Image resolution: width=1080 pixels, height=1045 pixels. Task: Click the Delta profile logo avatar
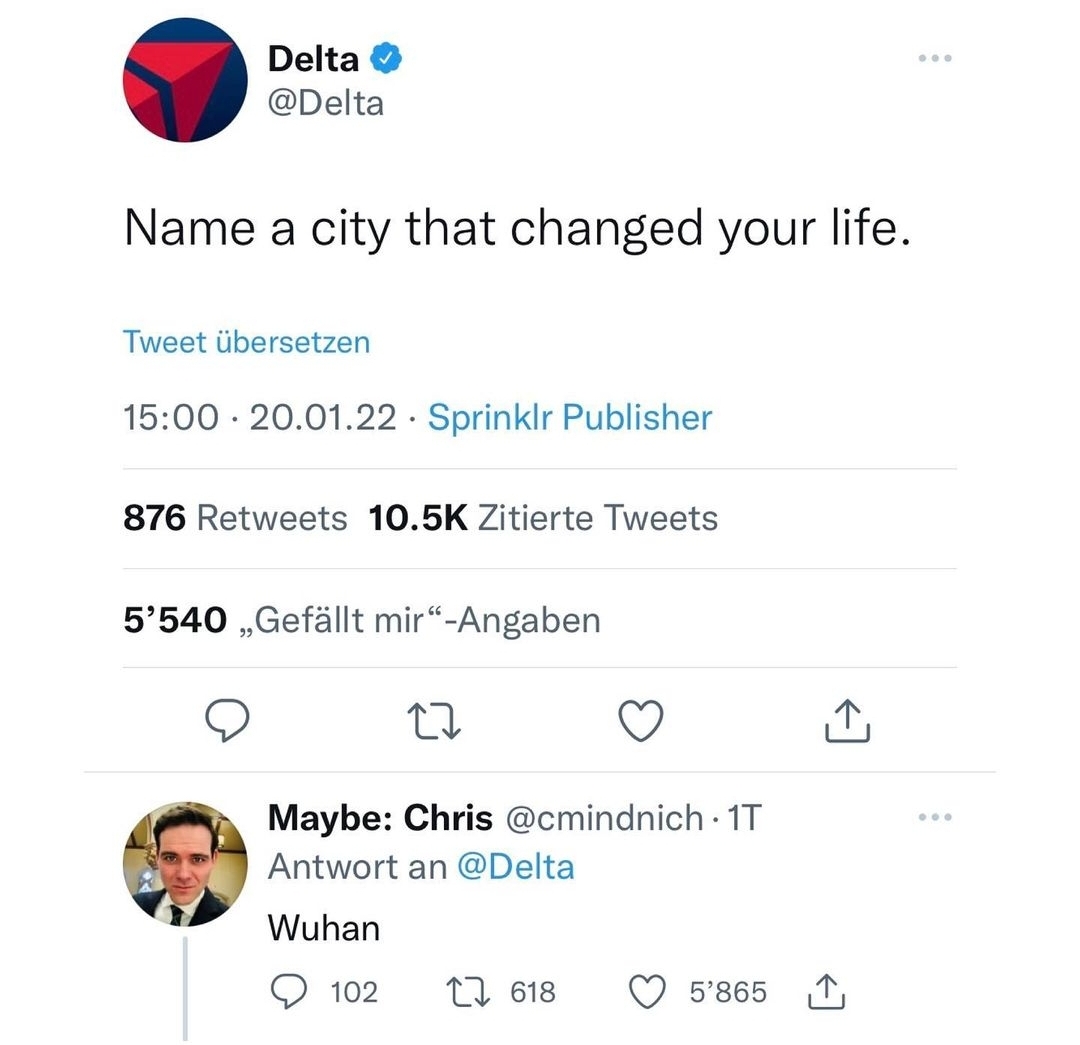tap(184, 79)
